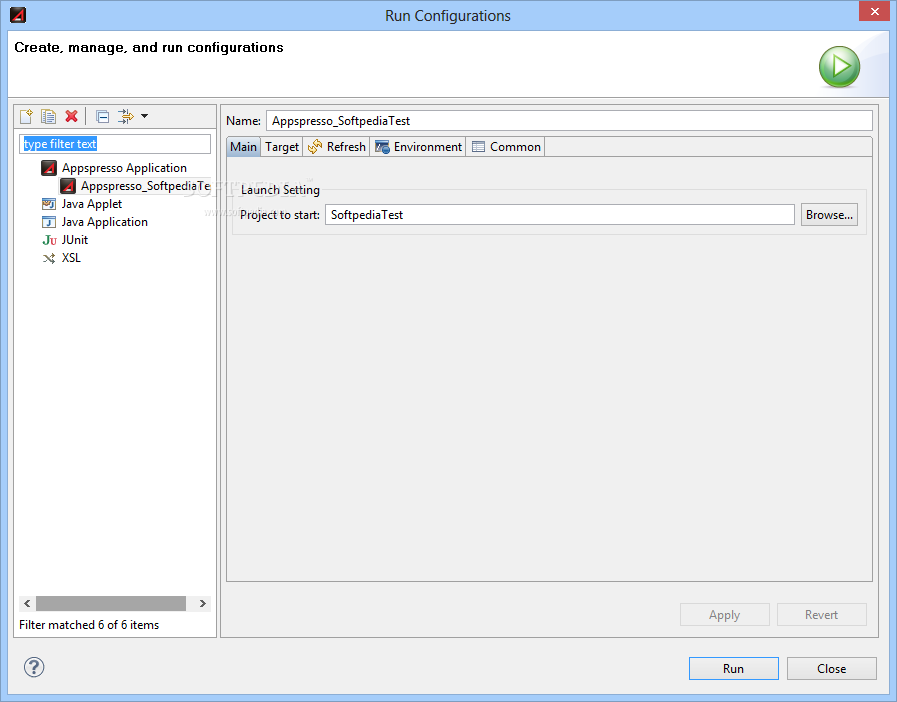Click the Run button
The width and height of the screenshot is (897, 702).
[x=733, y=668]
